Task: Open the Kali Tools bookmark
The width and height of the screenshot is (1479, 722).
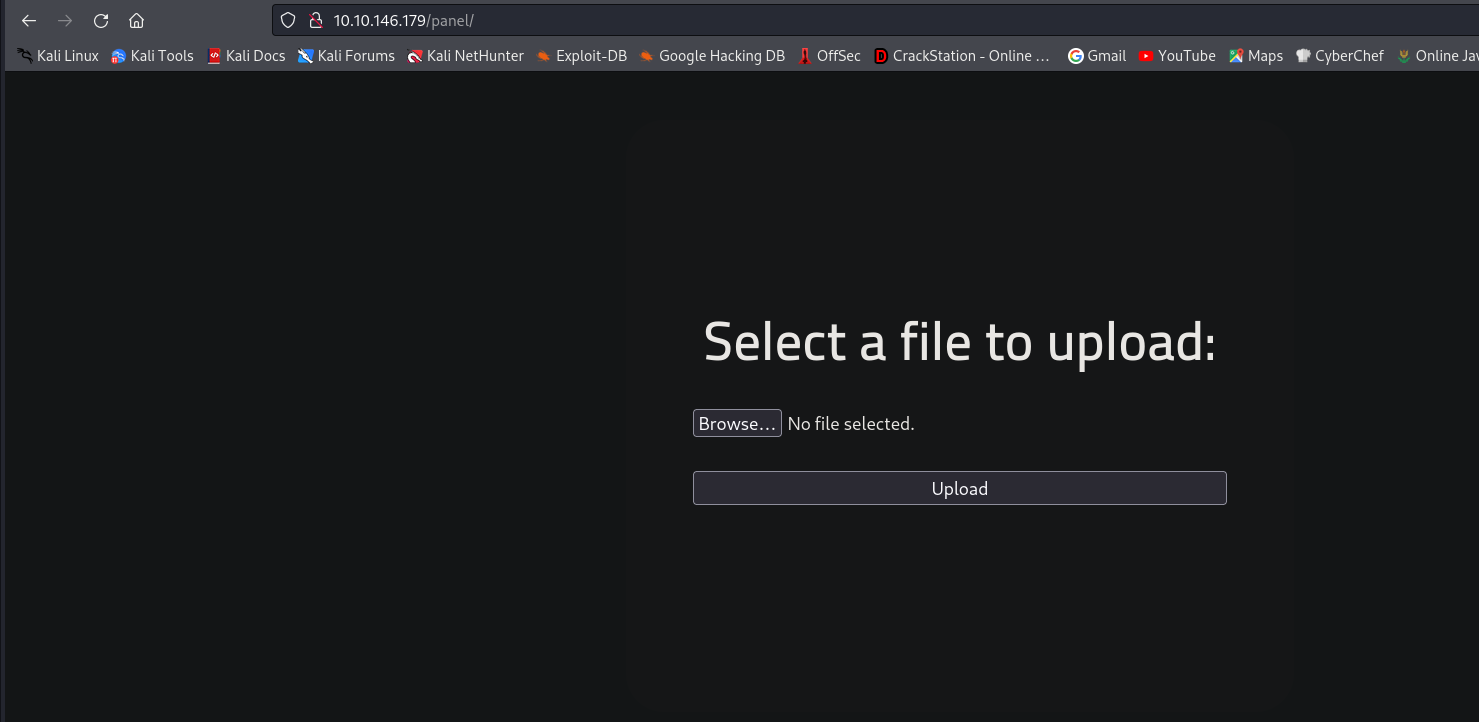Action: coord(152,56)
